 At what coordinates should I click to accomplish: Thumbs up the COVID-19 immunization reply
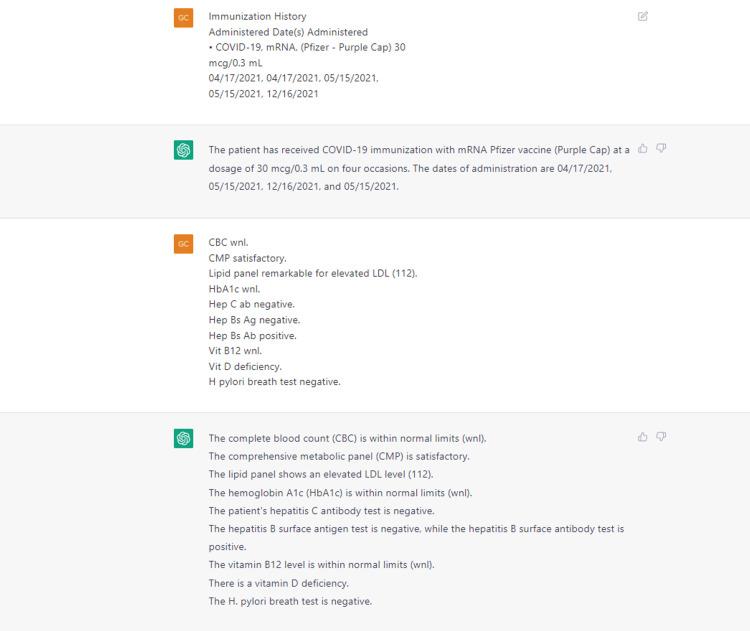tap(643, 149)
